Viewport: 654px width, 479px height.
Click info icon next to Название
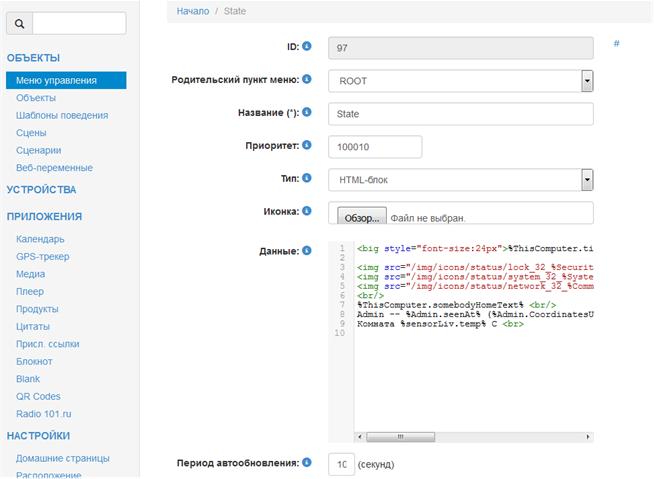click(x=306, y=112)
